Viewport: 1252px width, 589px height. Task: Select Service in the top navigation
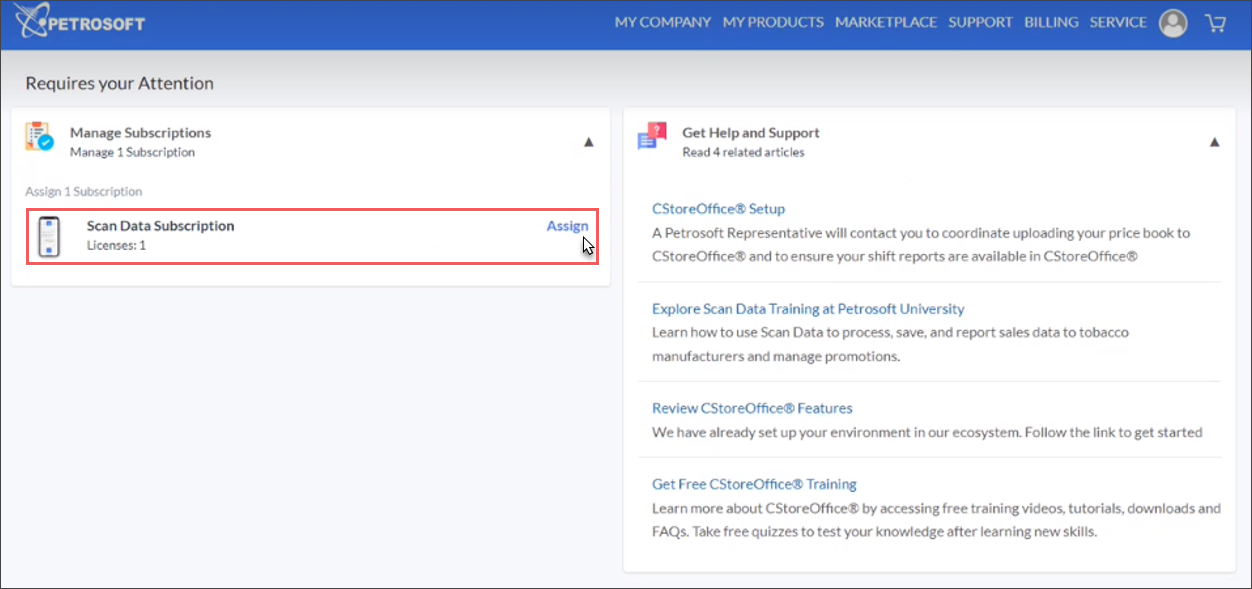coord(1118,22)
